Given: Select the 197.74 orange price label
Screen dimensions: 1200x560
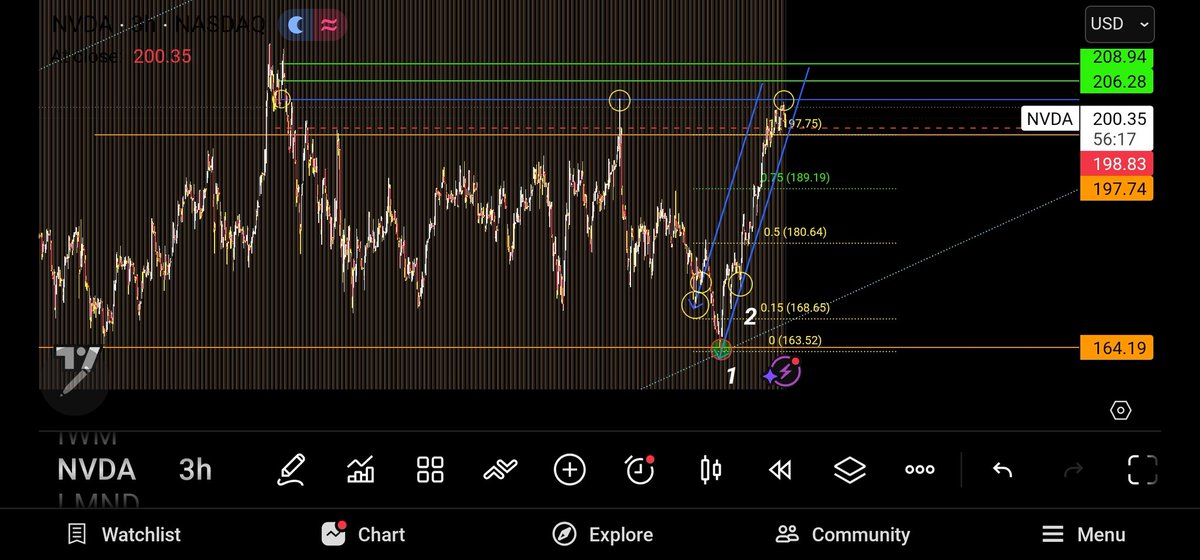Looking at the screenshot, I should click(x=1116, y=188).
